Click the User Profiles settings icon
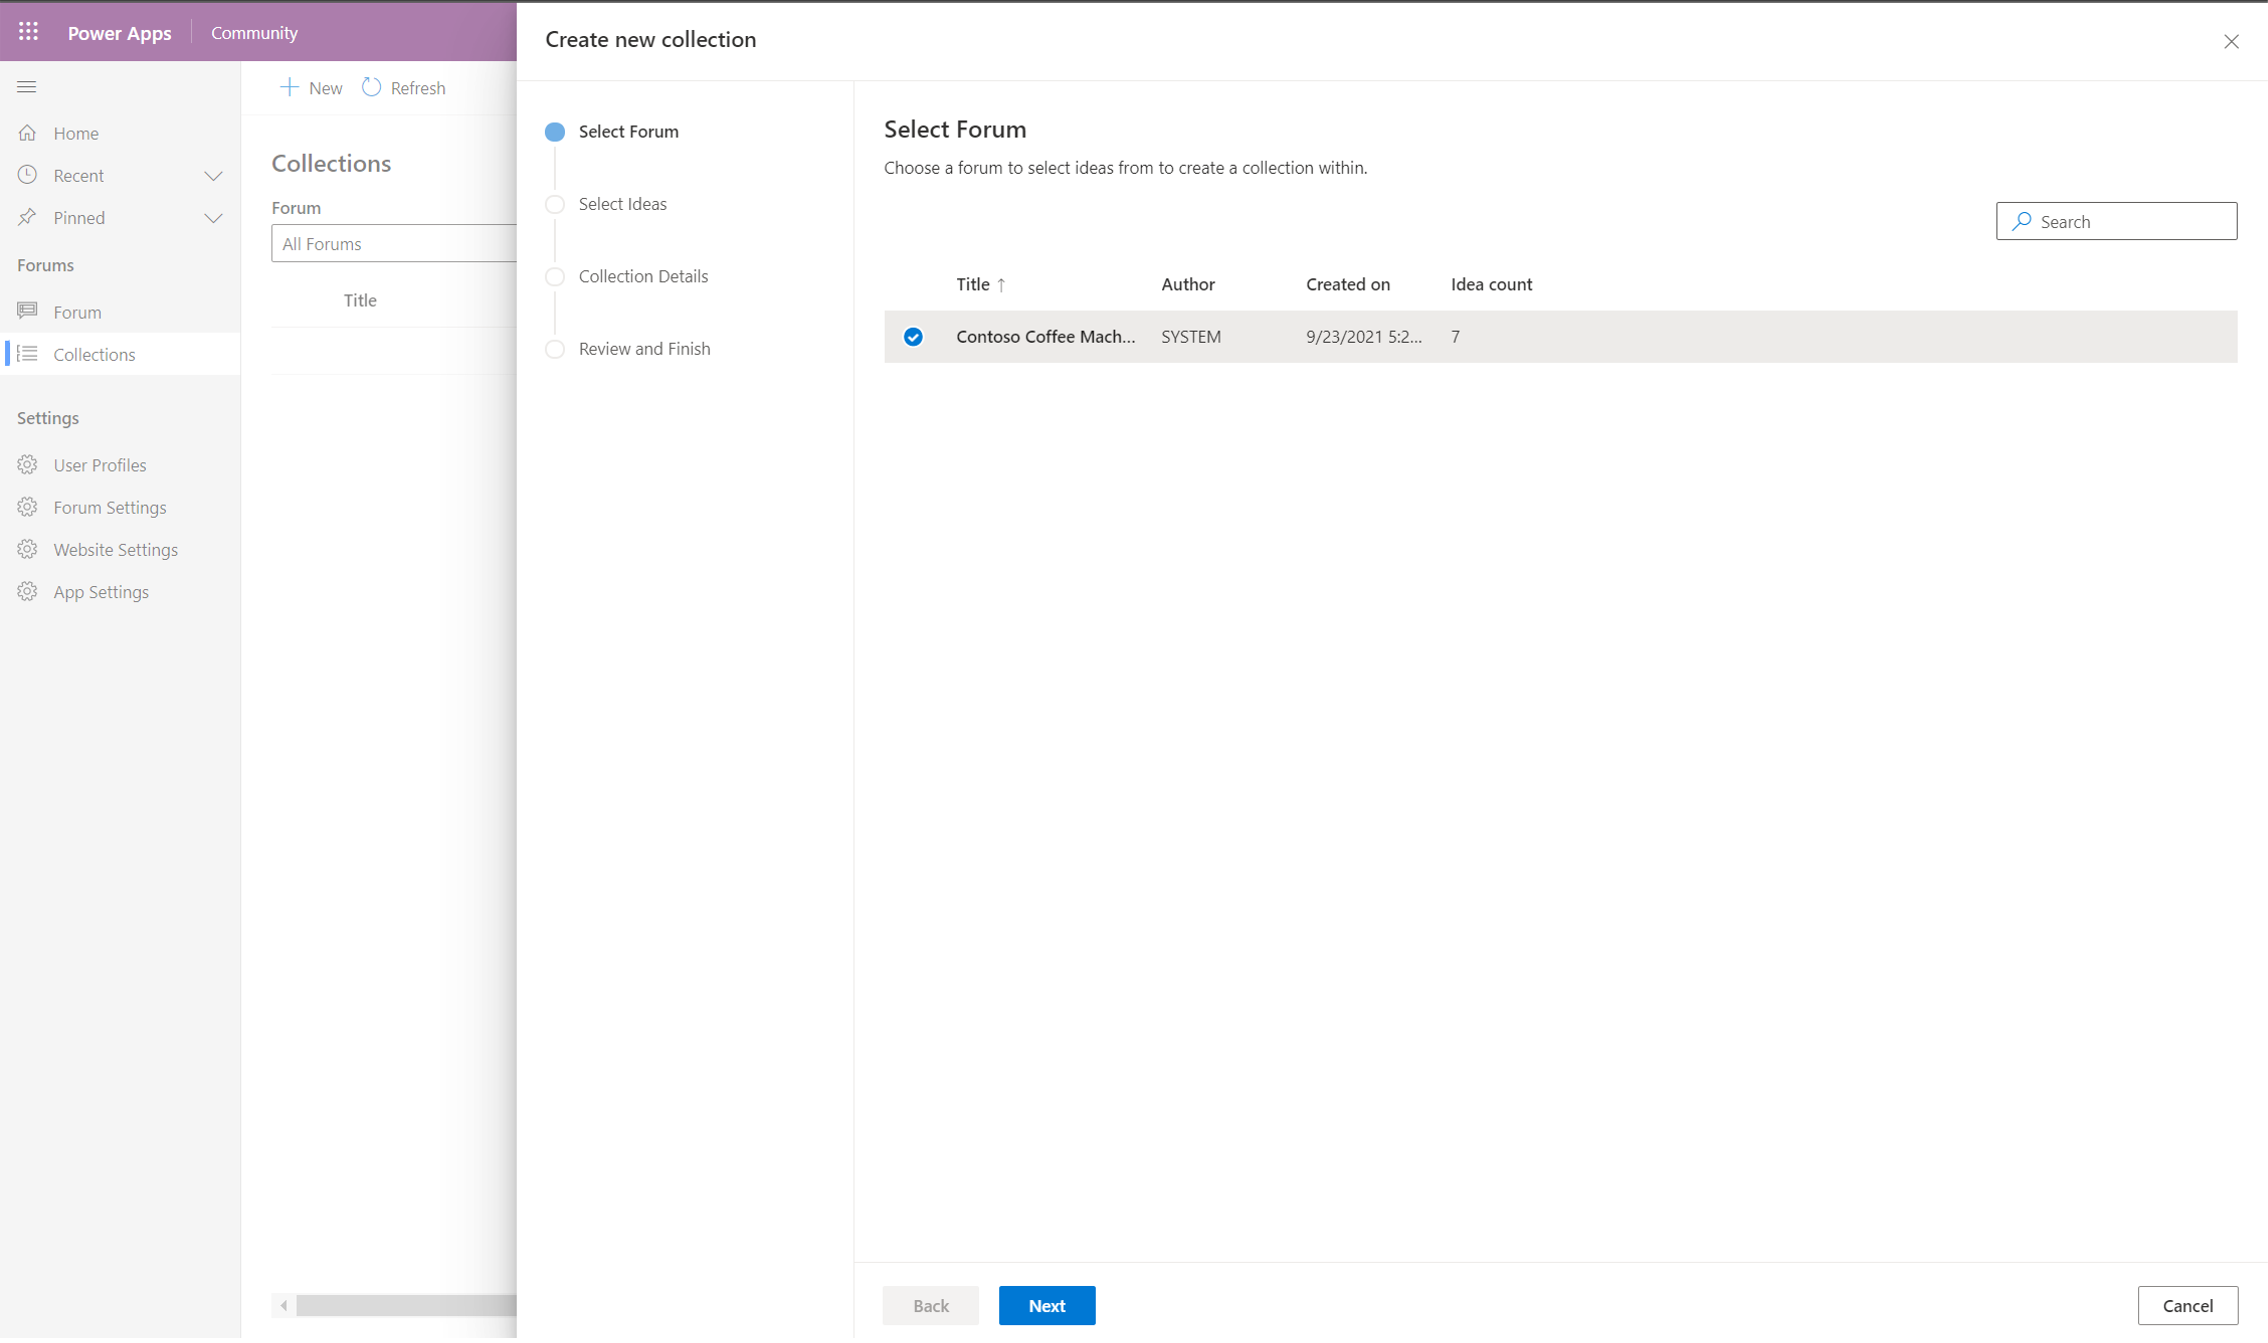Image resolution: width=2268 pixels, height=1343 pixels. [29, 464]
